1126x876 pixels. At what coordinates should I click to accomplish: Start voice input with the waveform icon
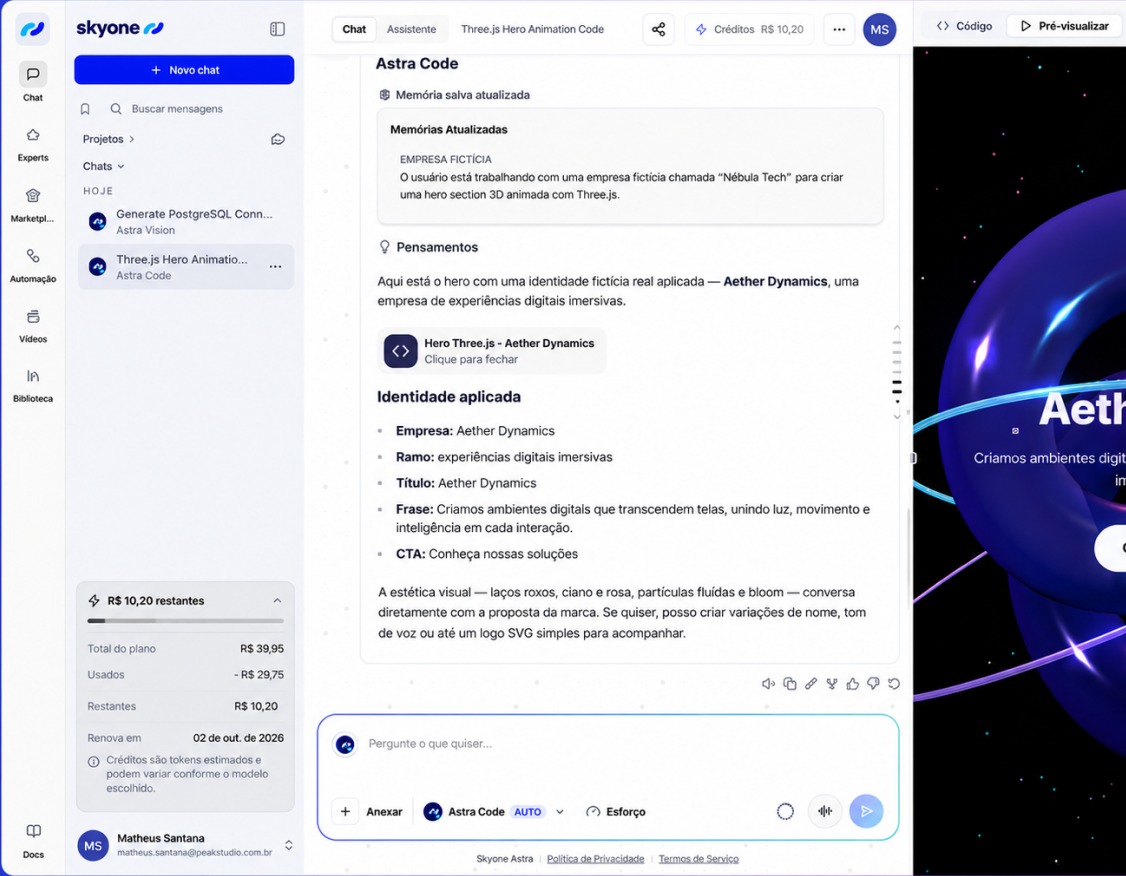click(825, 811)
